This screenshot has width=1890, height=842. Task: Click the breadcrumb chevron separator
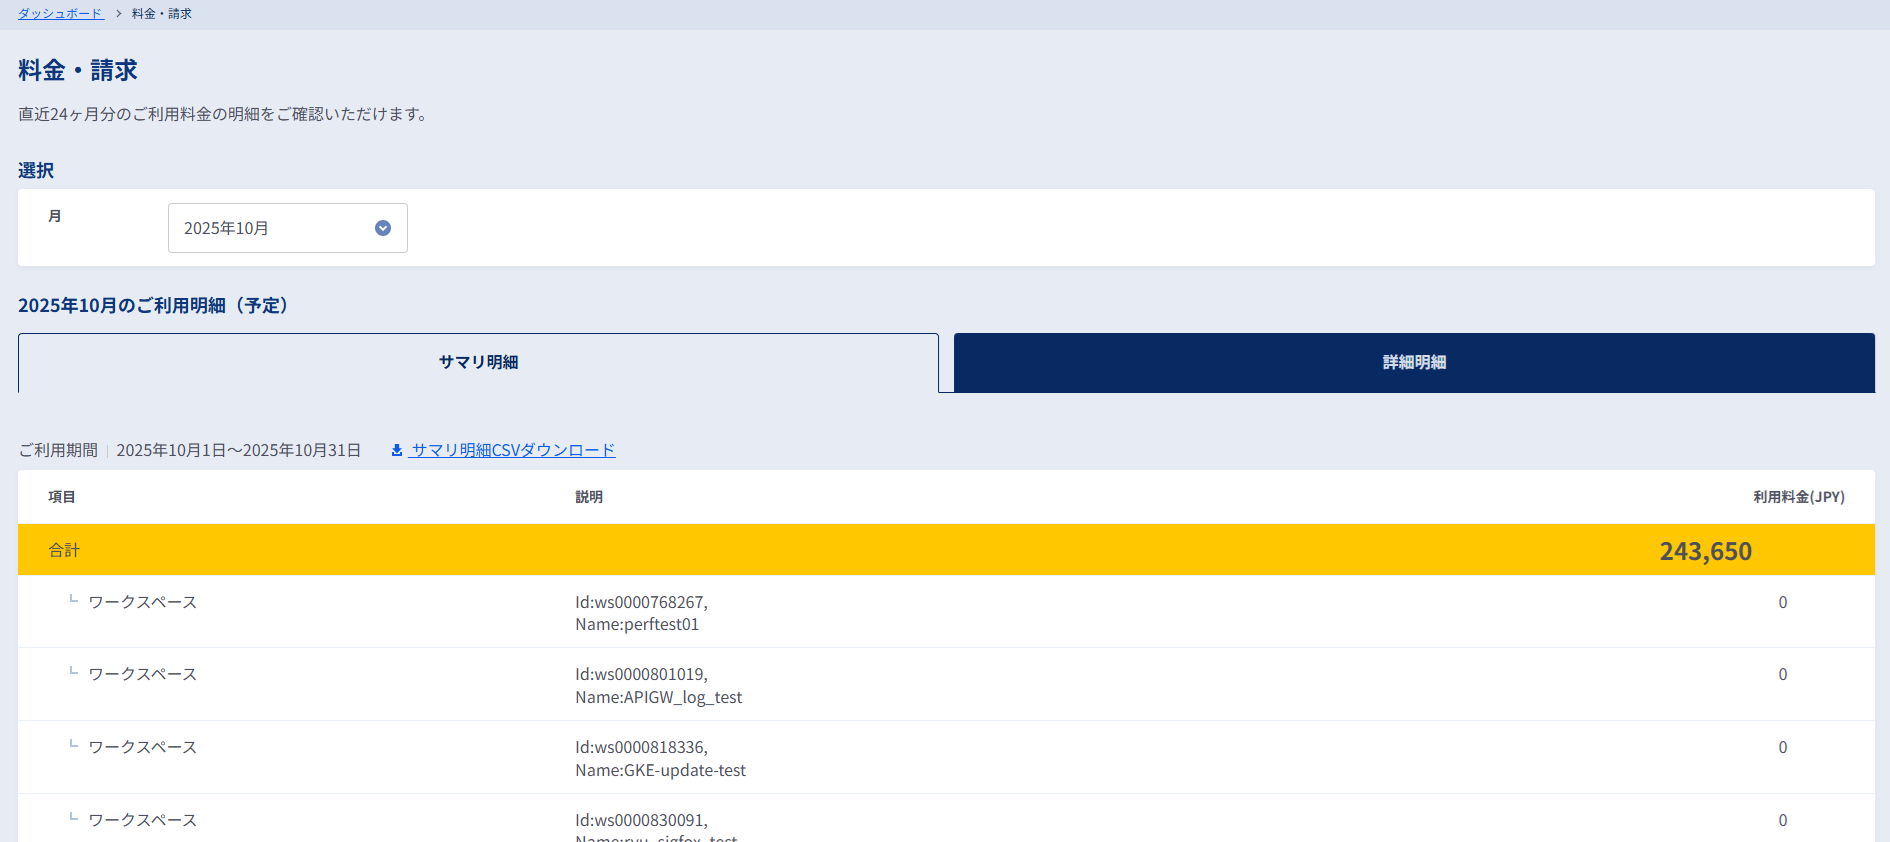(118, 14)
